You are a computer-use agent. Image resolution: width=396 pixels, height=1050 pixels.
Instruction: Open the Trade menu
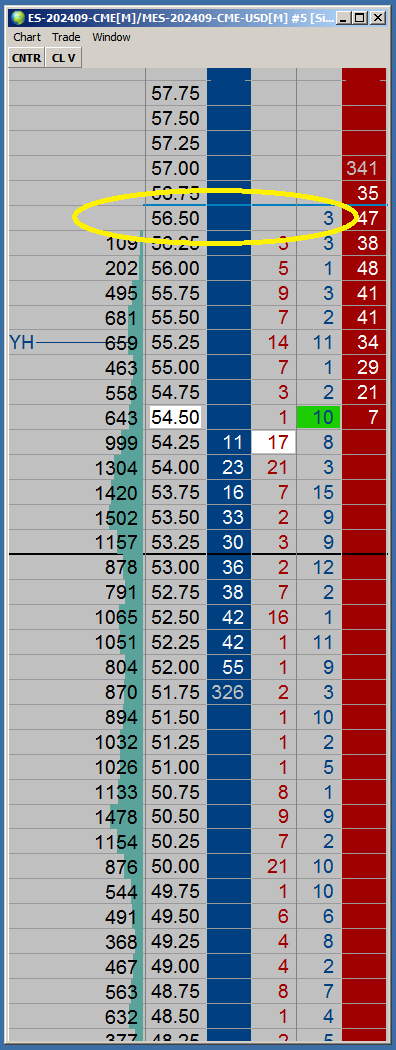(66, 38)
